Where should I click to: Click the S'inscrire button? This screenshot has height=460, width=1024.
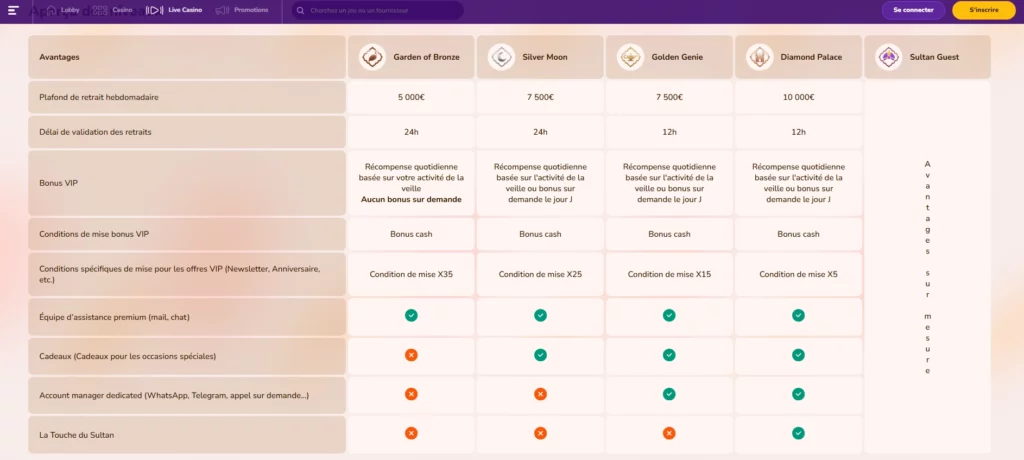(984, 10)
